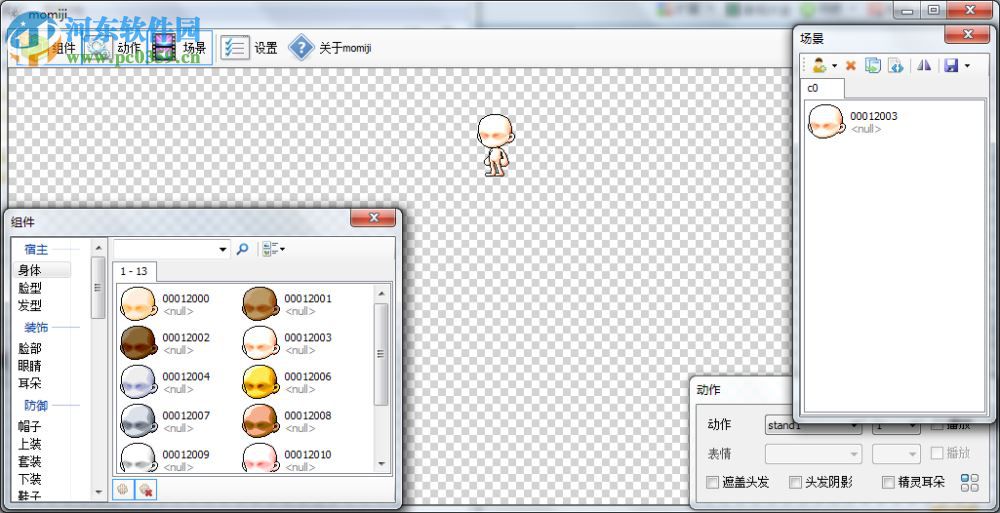Open the view mode dropdown in 组件 toolbar

pos(274,249)
